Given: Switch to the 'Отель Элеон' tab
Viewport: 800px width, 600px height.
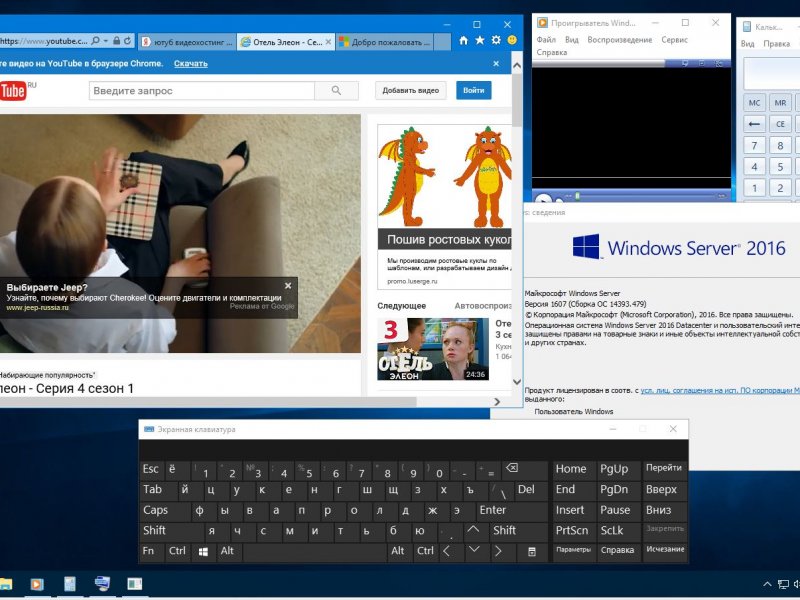Looking at the screenshot, I should [x=286, y=42].
